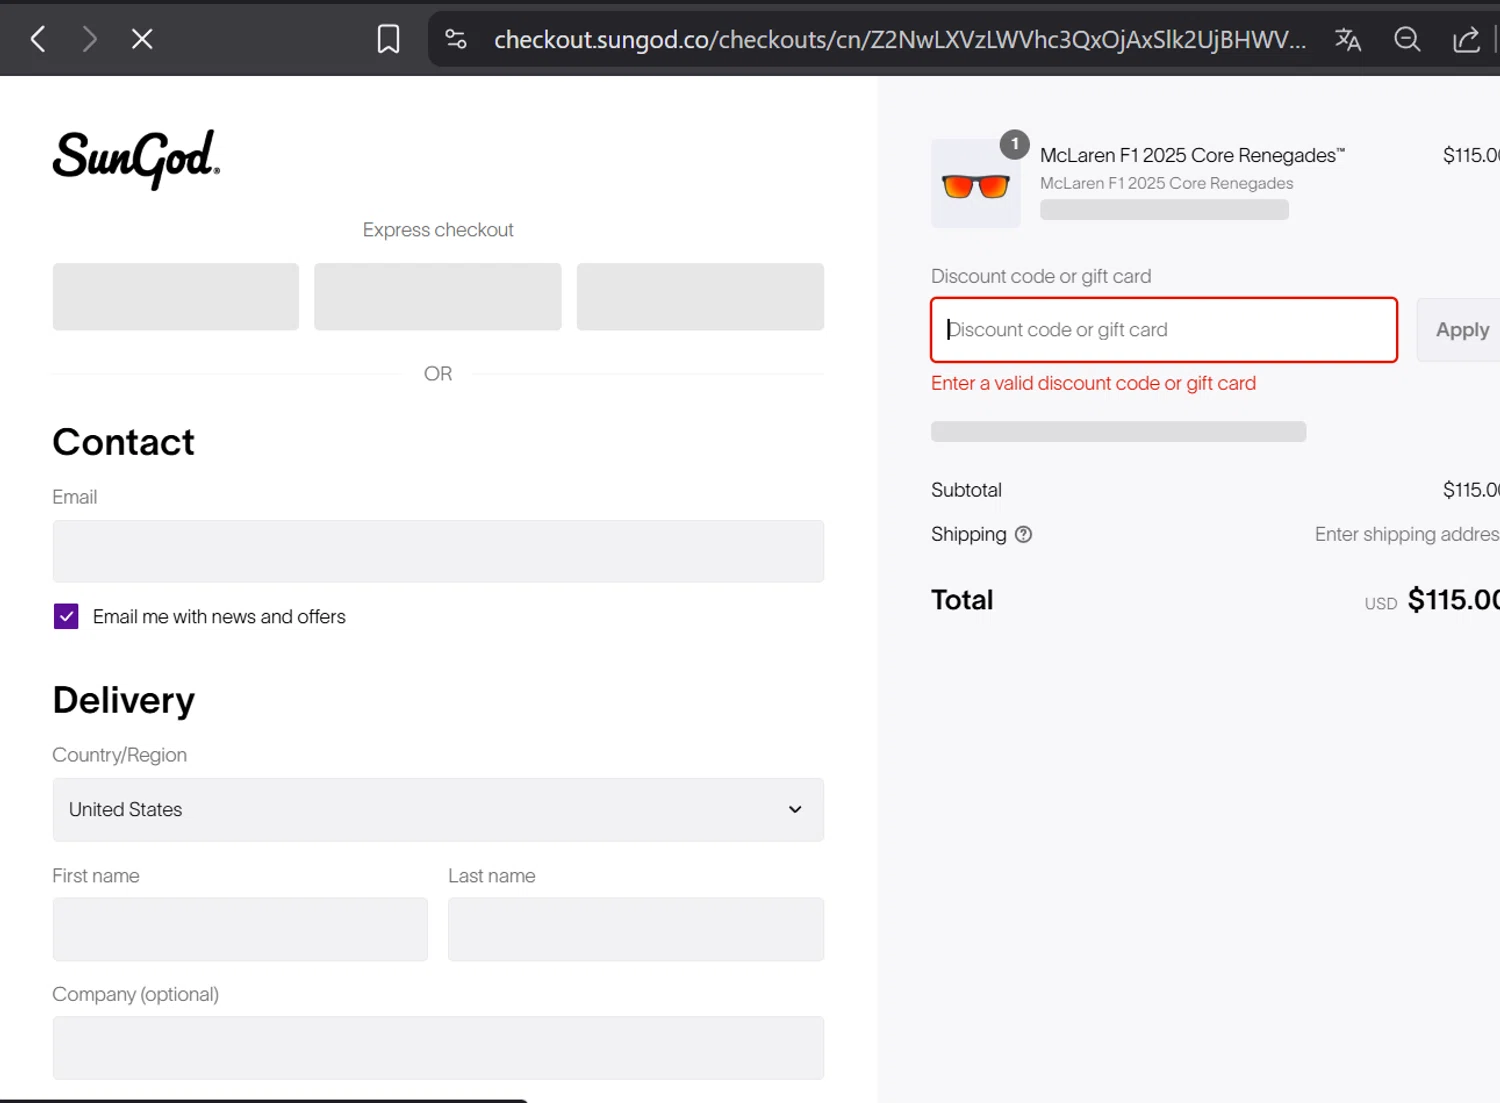Screen dimensions: 1500x1103
Task: Open the SunGod logo
Action: coord(136,159)
